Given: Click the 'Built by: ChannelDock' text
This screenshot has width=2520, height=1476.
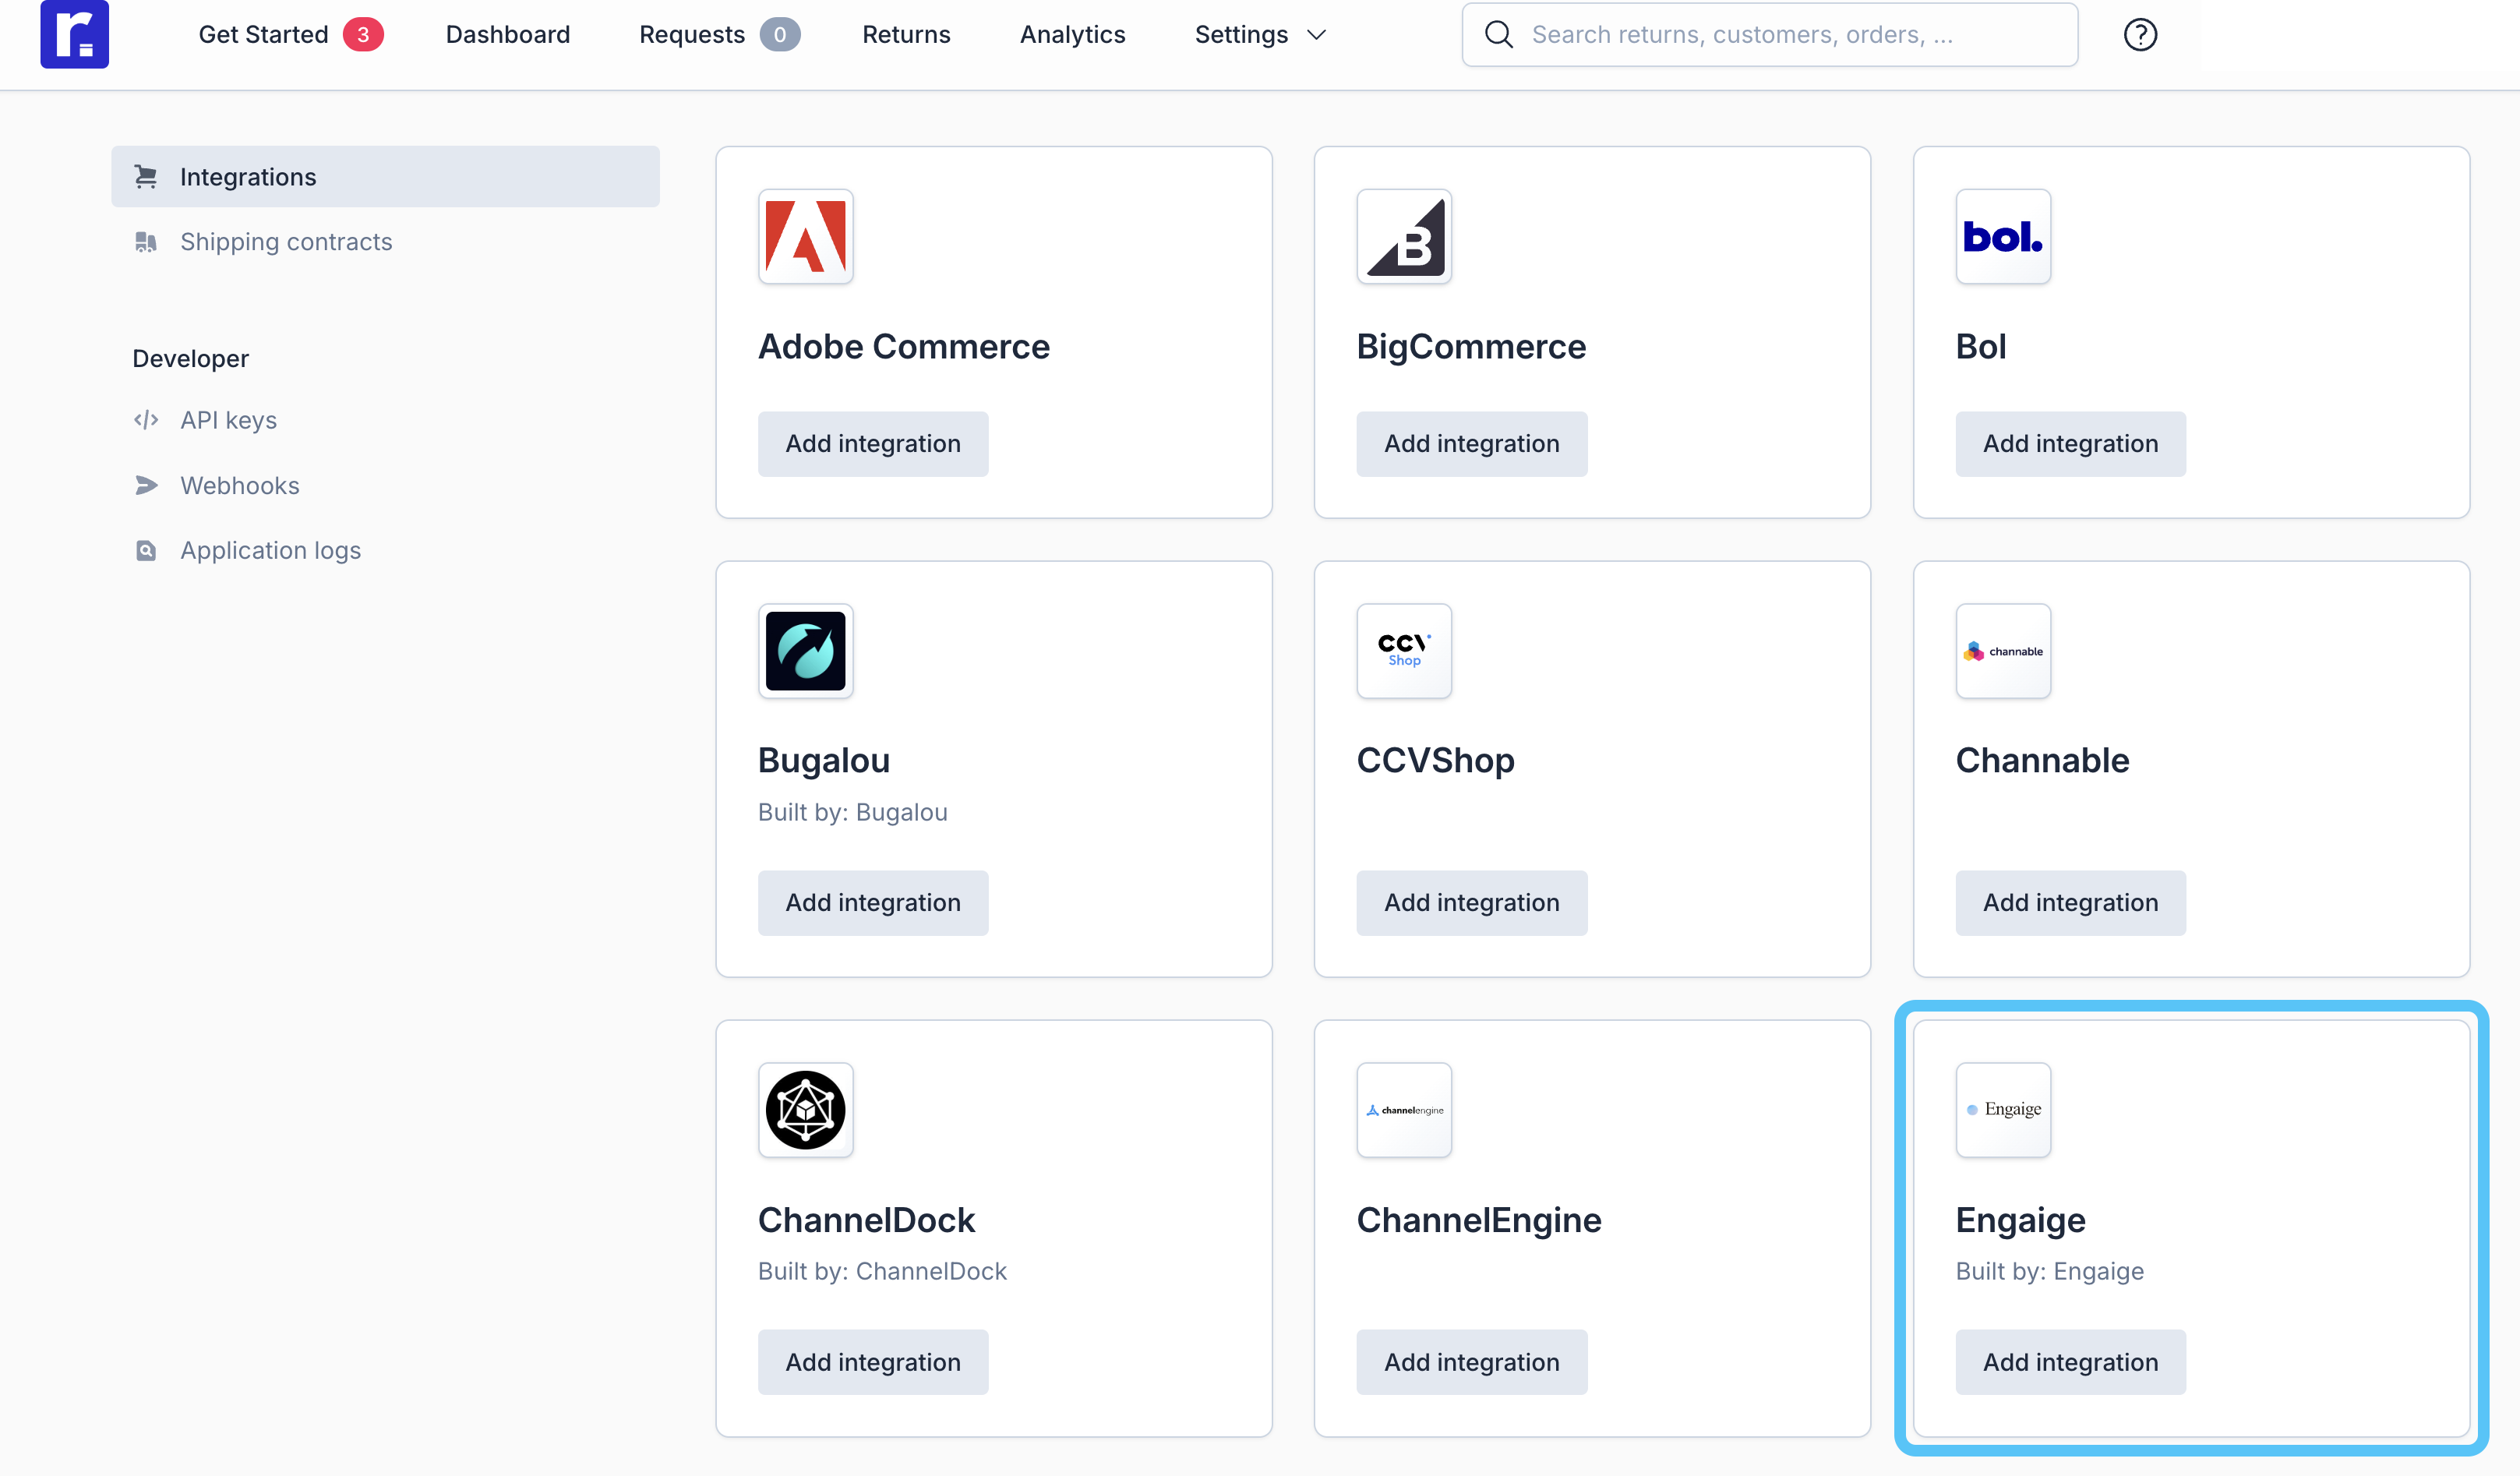Looking at the screenshot, I should click(x=882, y=1271).
